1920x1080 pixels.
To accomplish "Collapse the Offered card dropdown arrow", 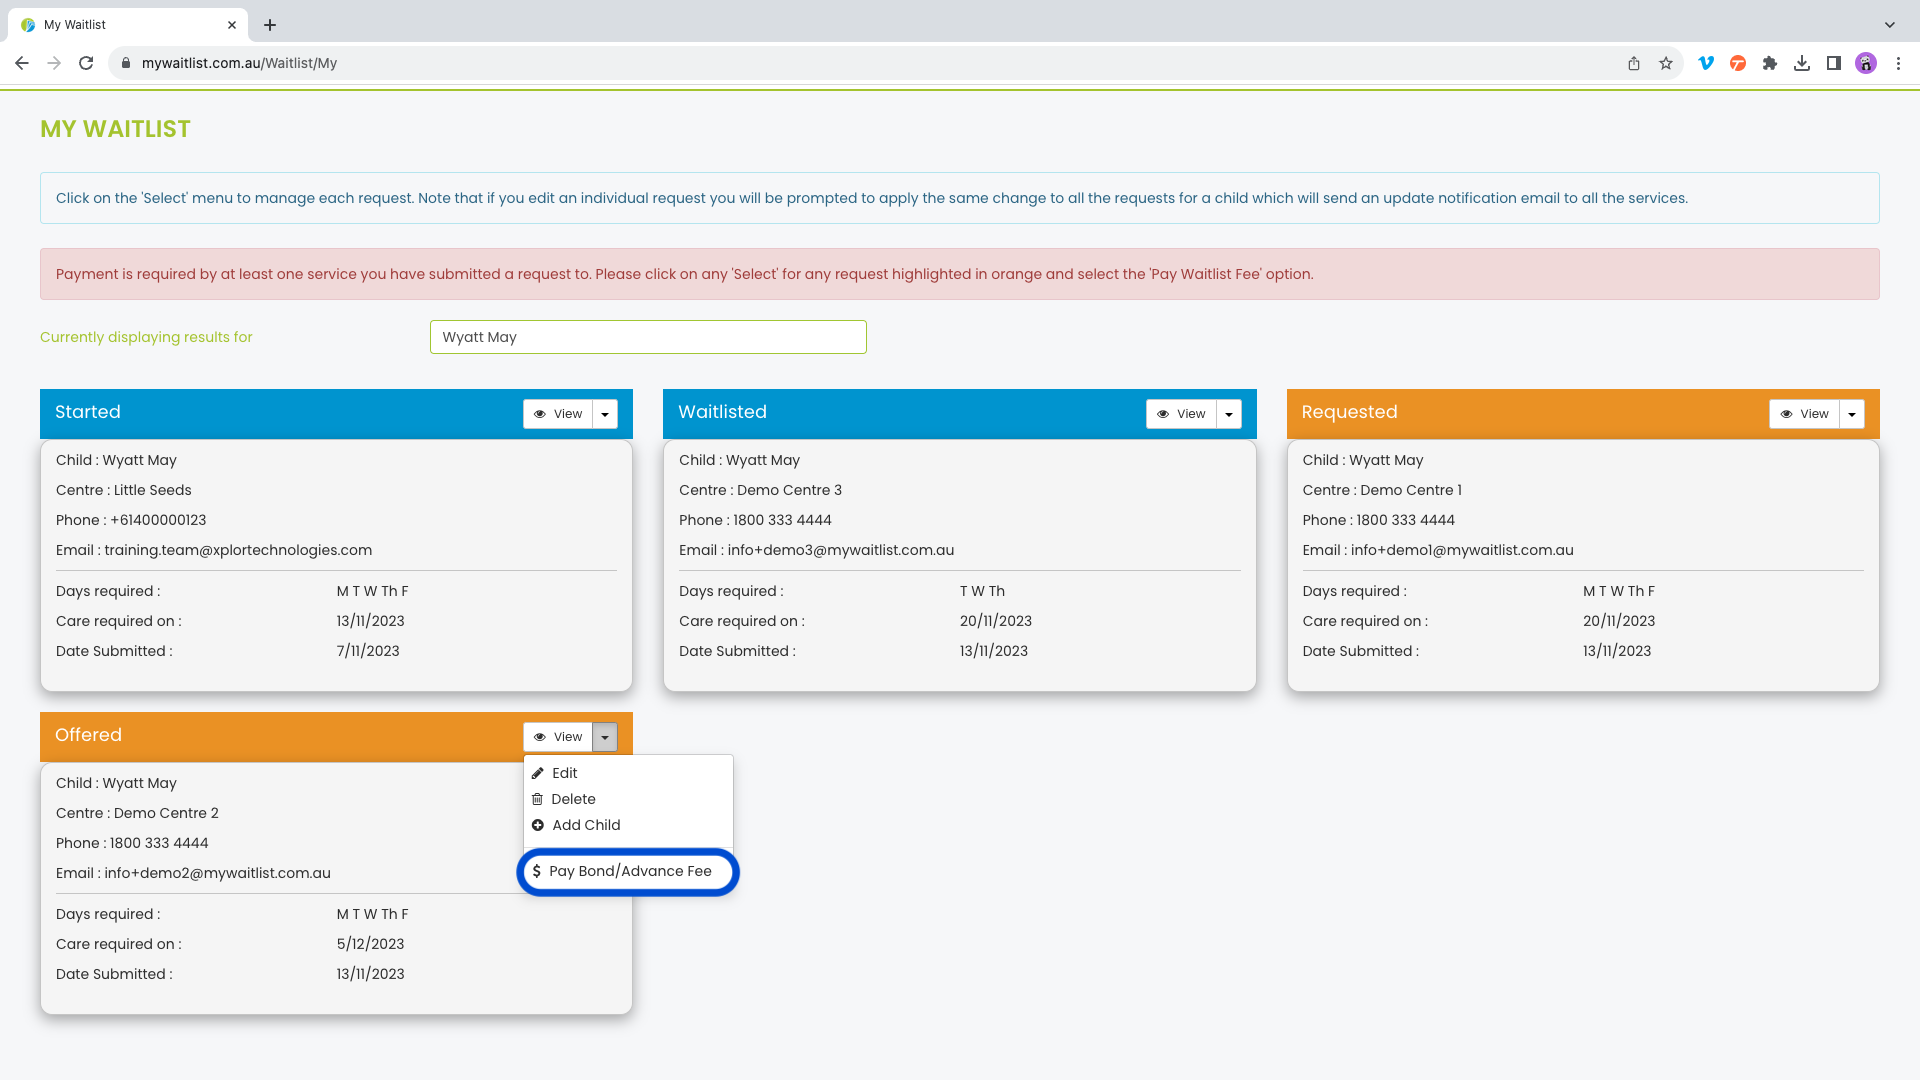I will click(605, 737).
